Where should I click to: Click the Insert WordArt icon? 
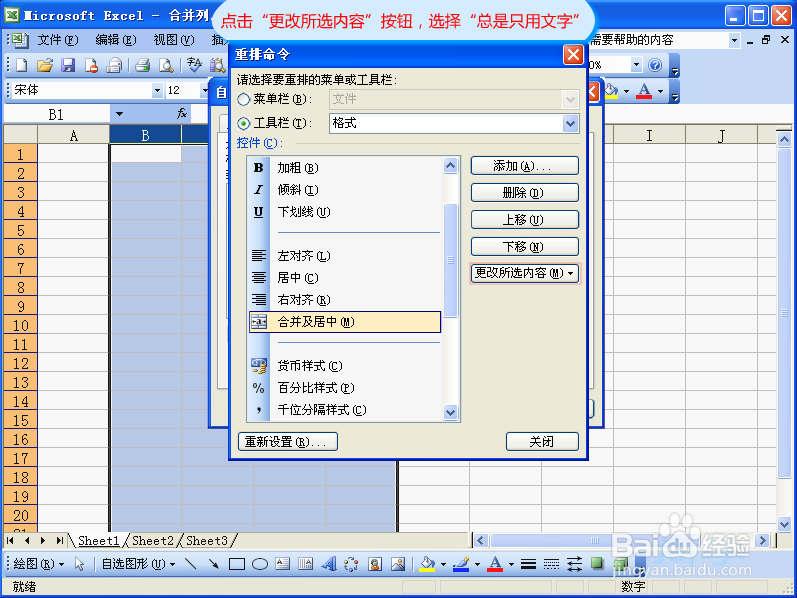[329, 564]
